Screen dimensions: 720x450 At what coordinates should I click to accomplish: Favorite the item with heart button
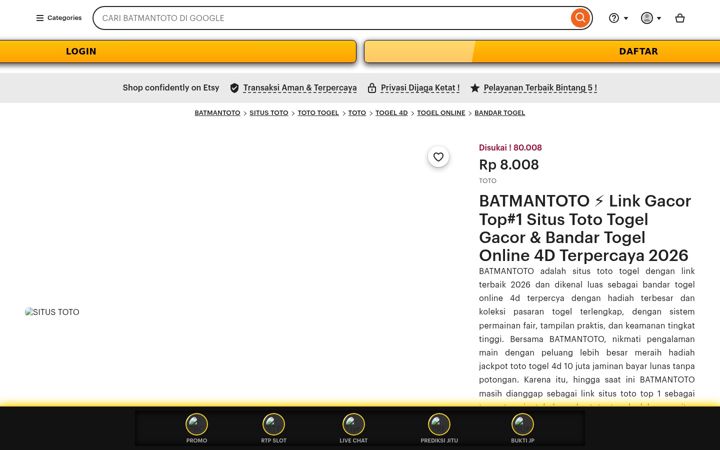coord(439,157)
